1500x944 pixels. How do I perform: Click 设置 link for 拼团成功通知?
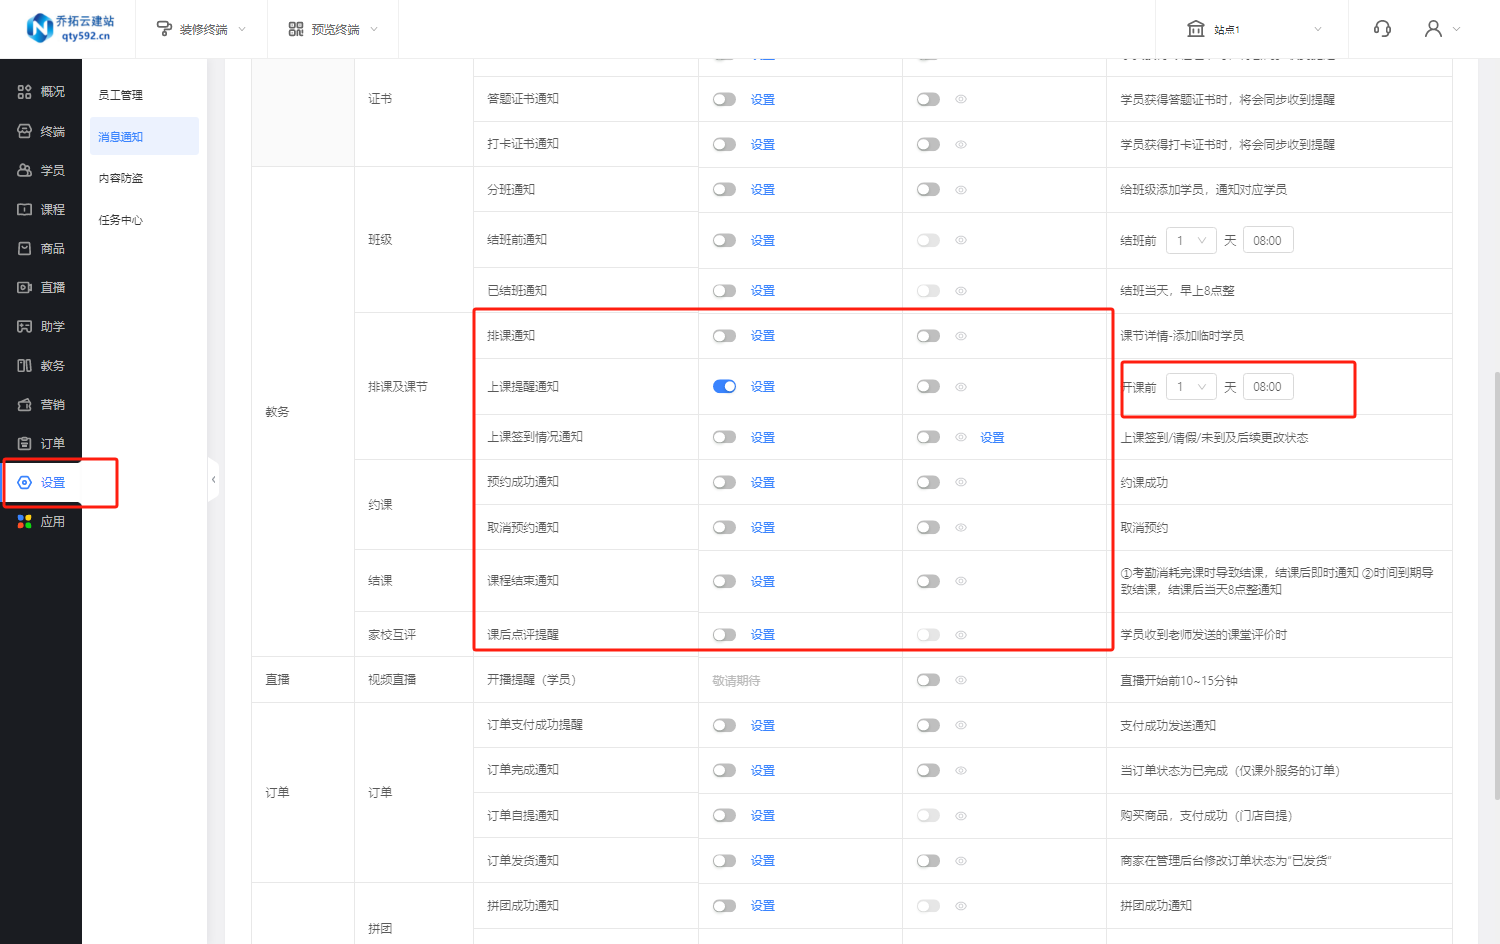763,905
